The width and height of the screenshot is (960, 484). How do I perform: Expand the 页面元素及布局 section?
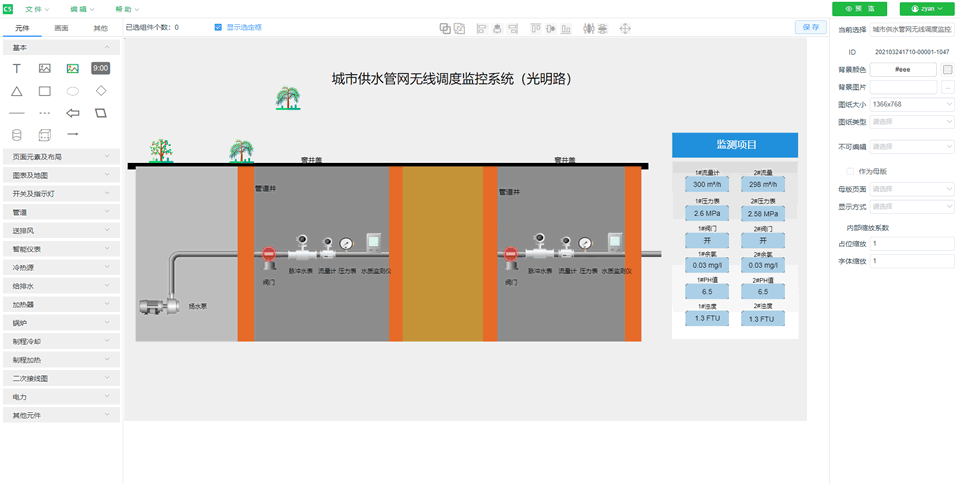coord(61,157)
